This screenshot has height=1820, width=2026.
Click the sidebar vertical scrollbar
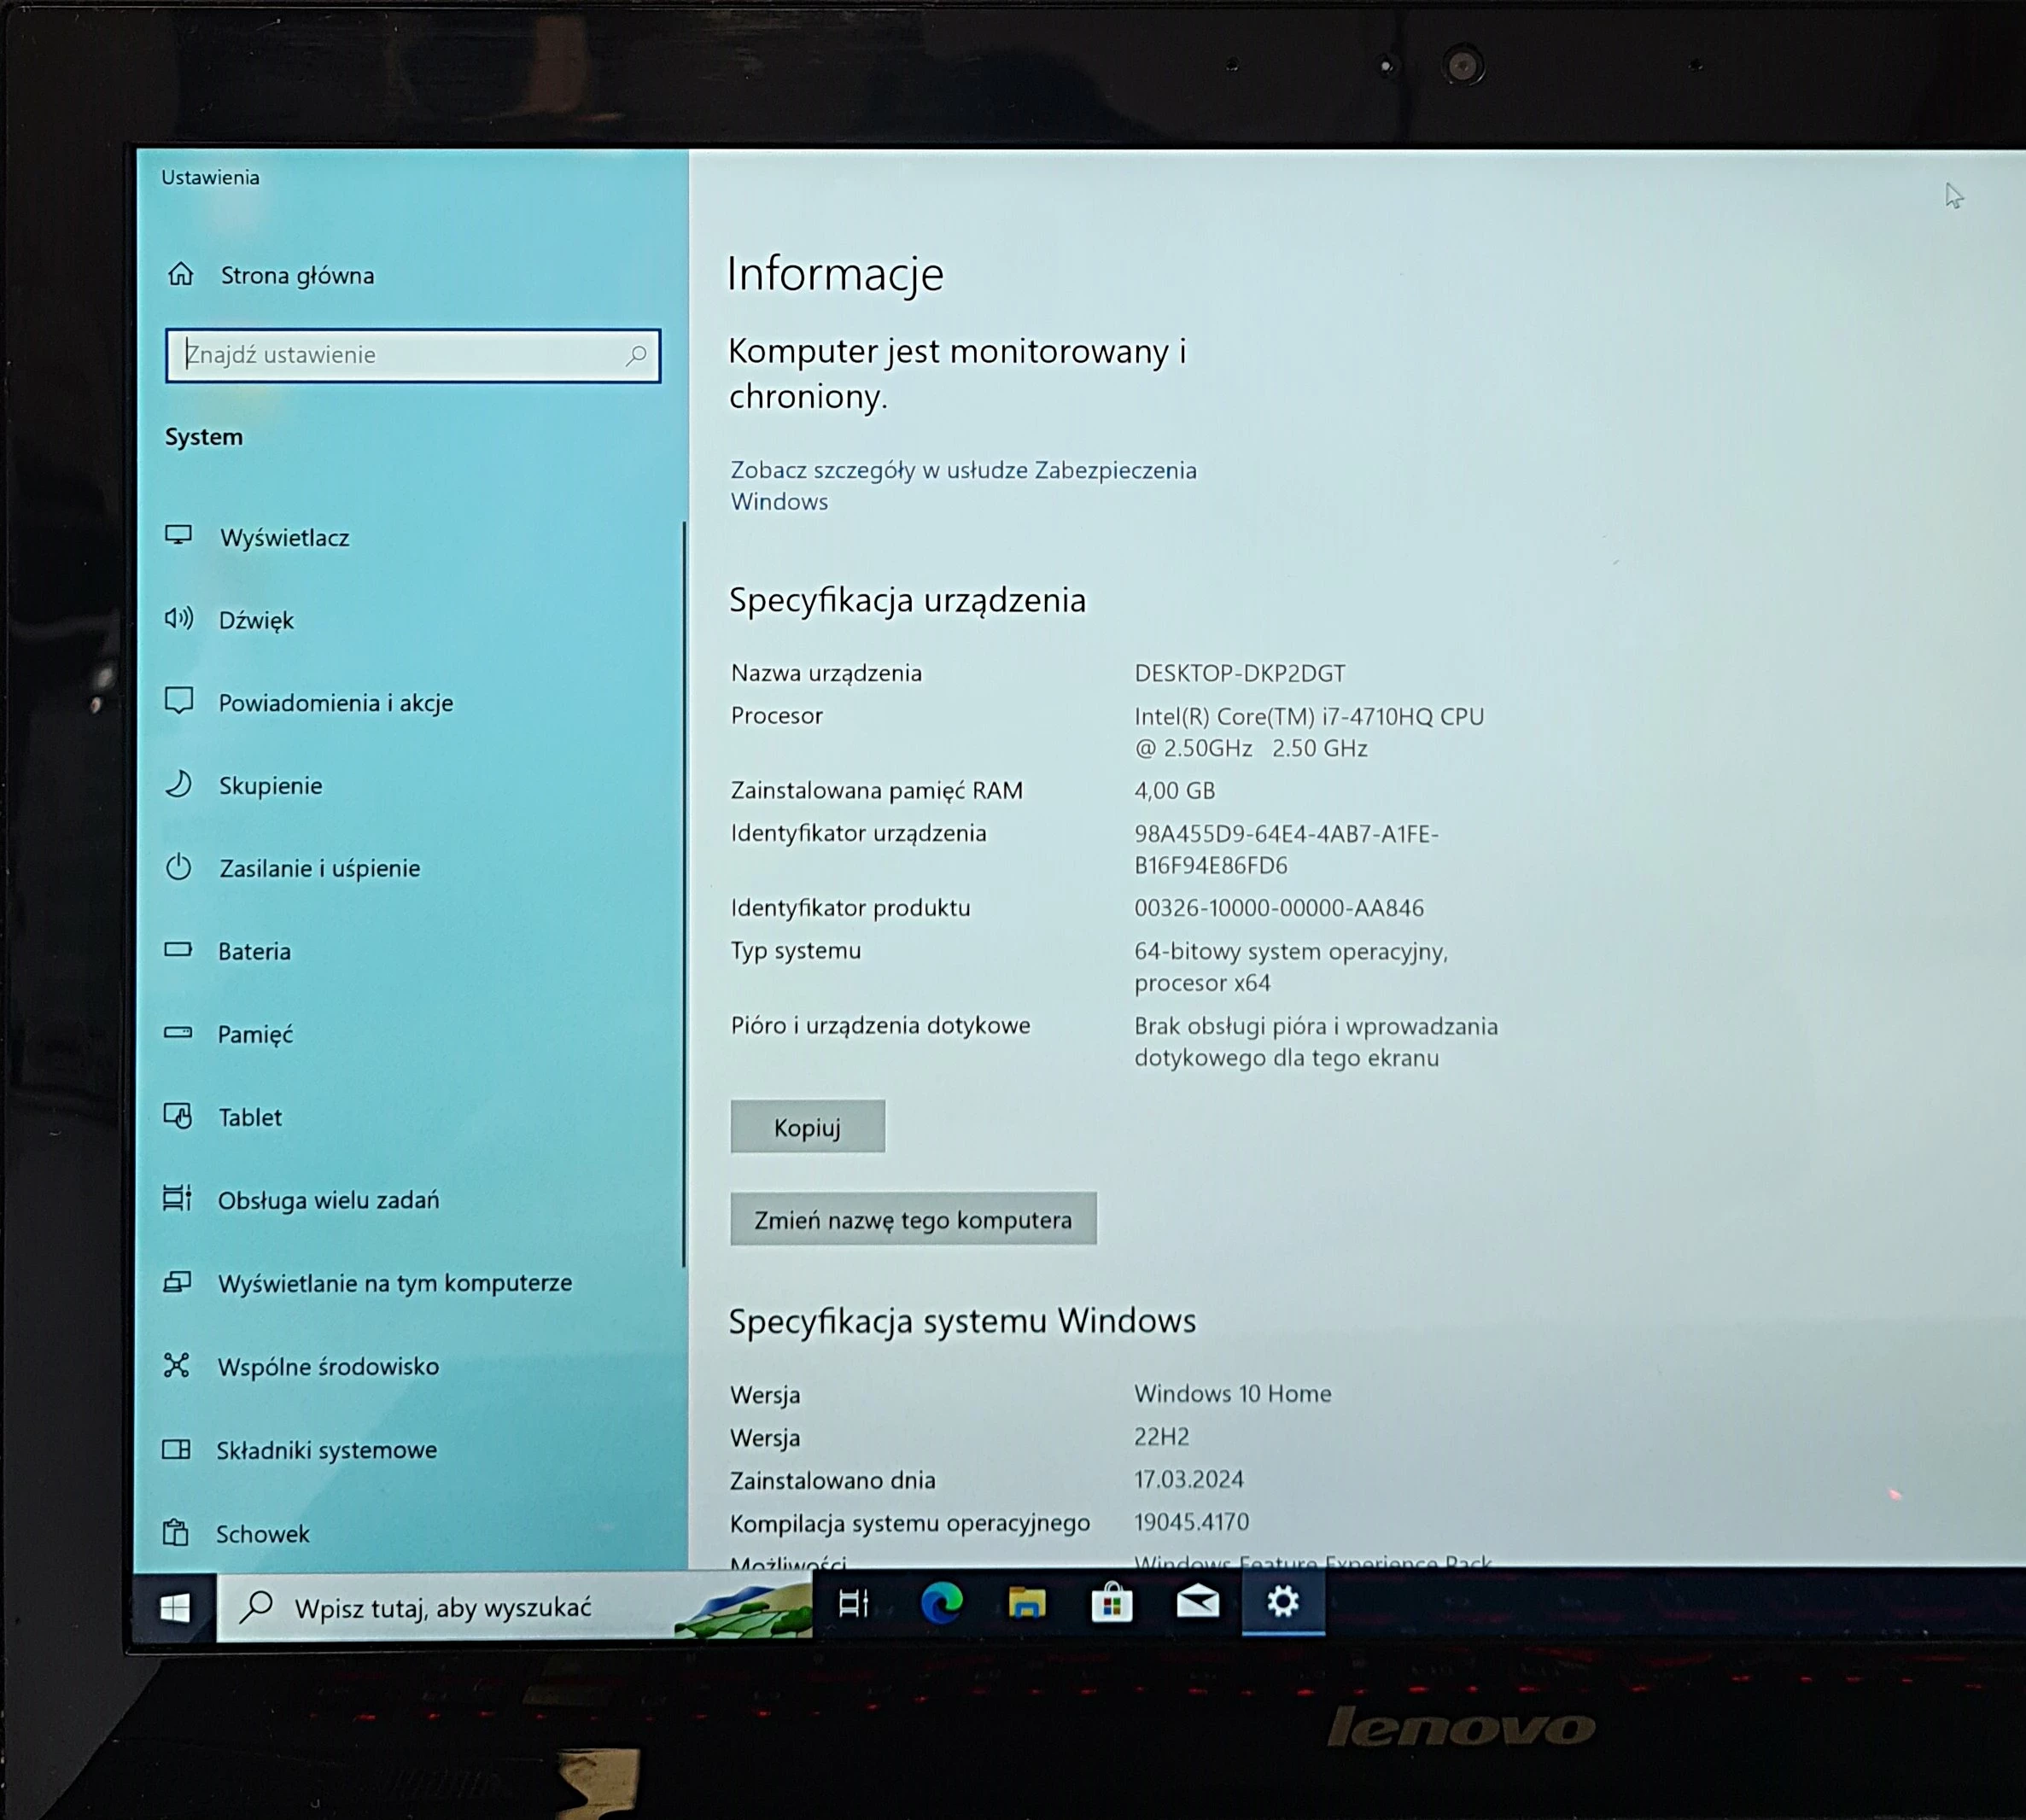684,895
